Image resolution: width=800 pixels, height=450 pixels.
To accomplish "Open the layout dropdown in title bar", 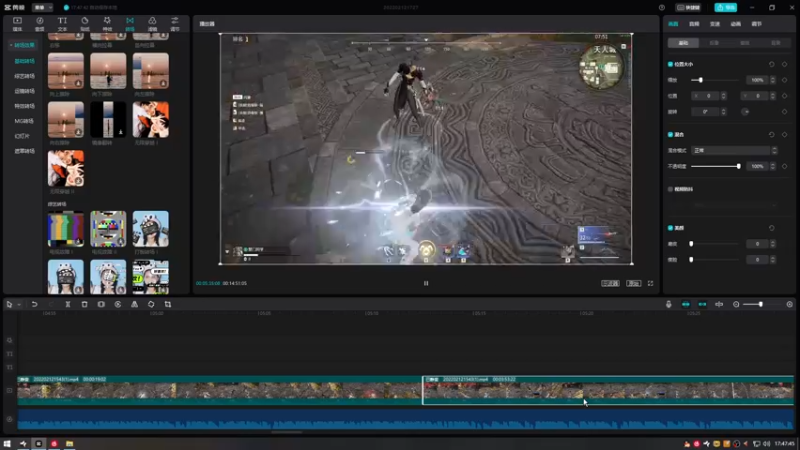I will coord(43,8).
